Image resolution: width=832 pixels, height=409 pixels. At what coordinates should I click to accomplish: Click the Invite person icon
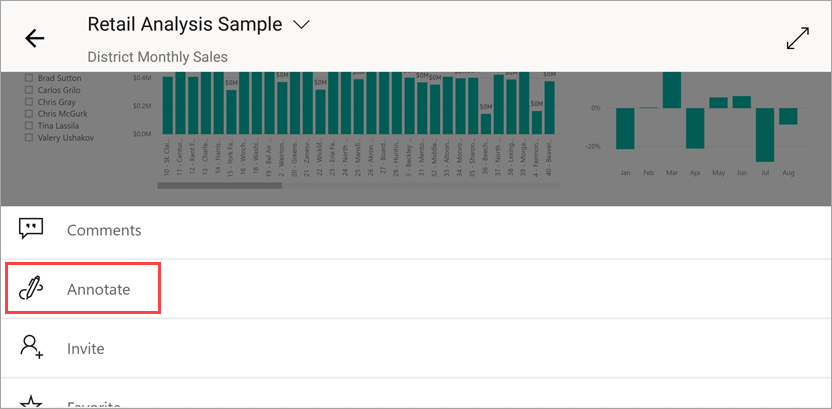(31, 348)
